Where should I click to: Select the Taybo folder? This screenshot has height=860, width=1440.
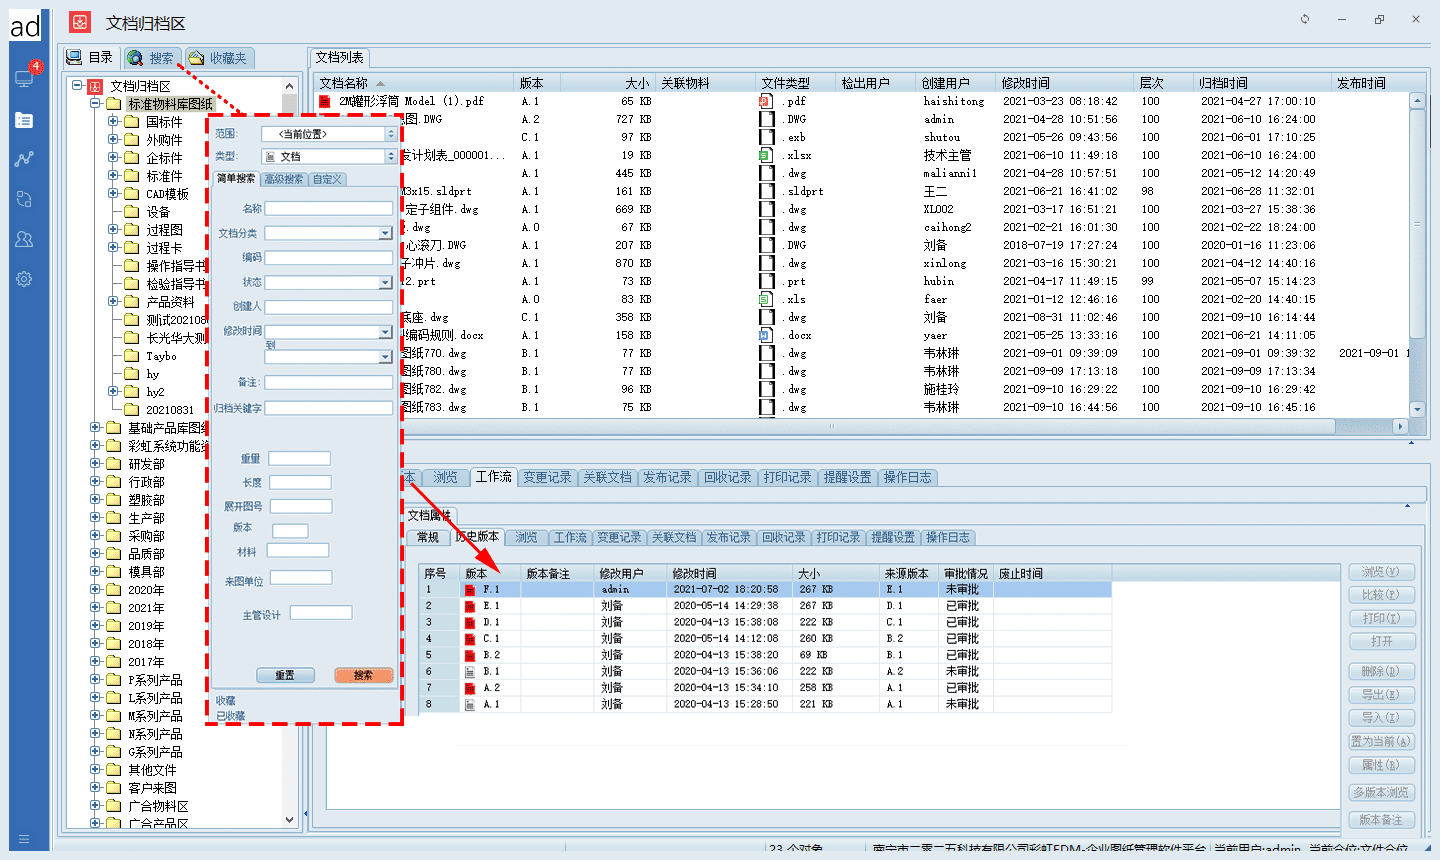pos(161,356)
